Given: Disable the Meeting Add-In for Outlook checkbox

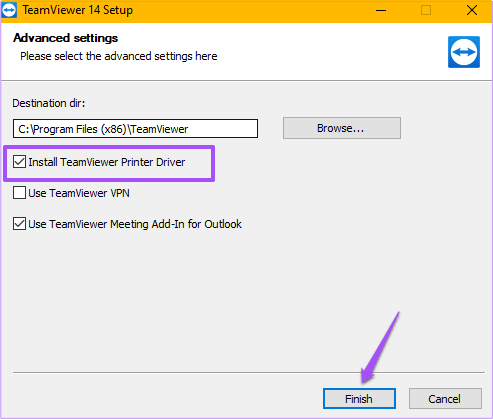Looking at the screenshot, I should 19,224.
